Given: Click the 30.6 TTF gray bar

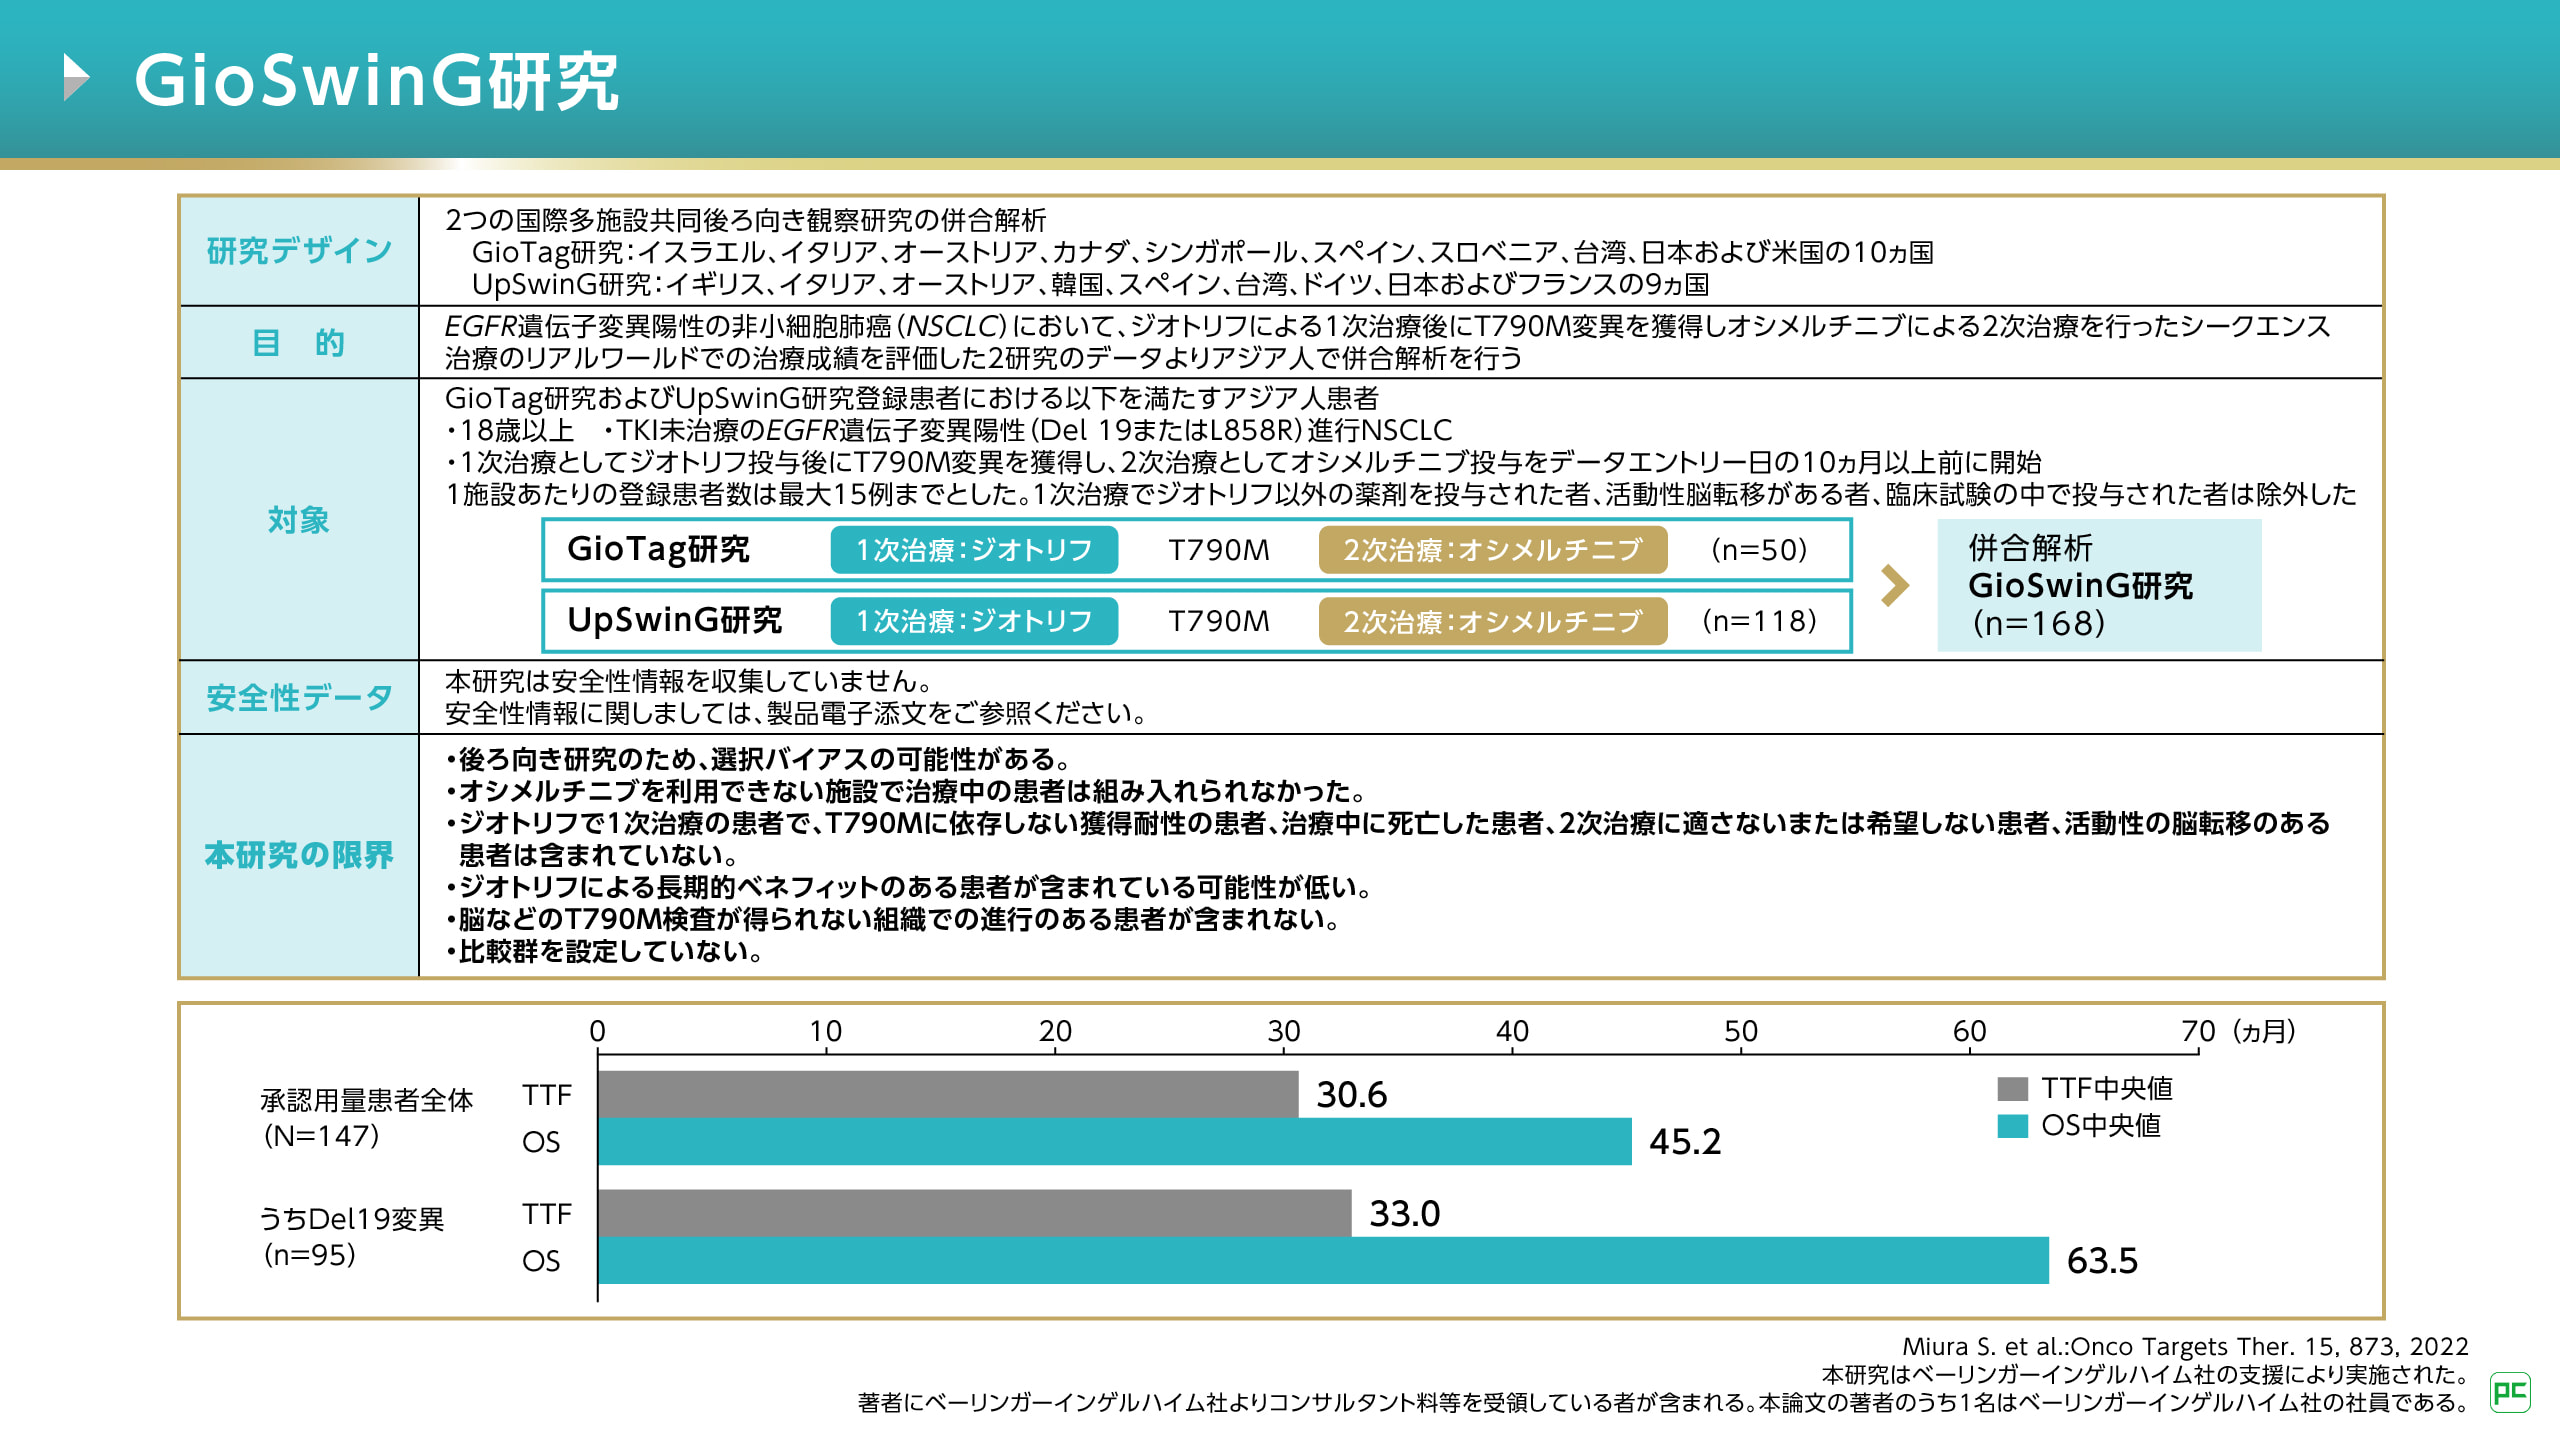Looking at the screenshot, I should (947, 1094).
